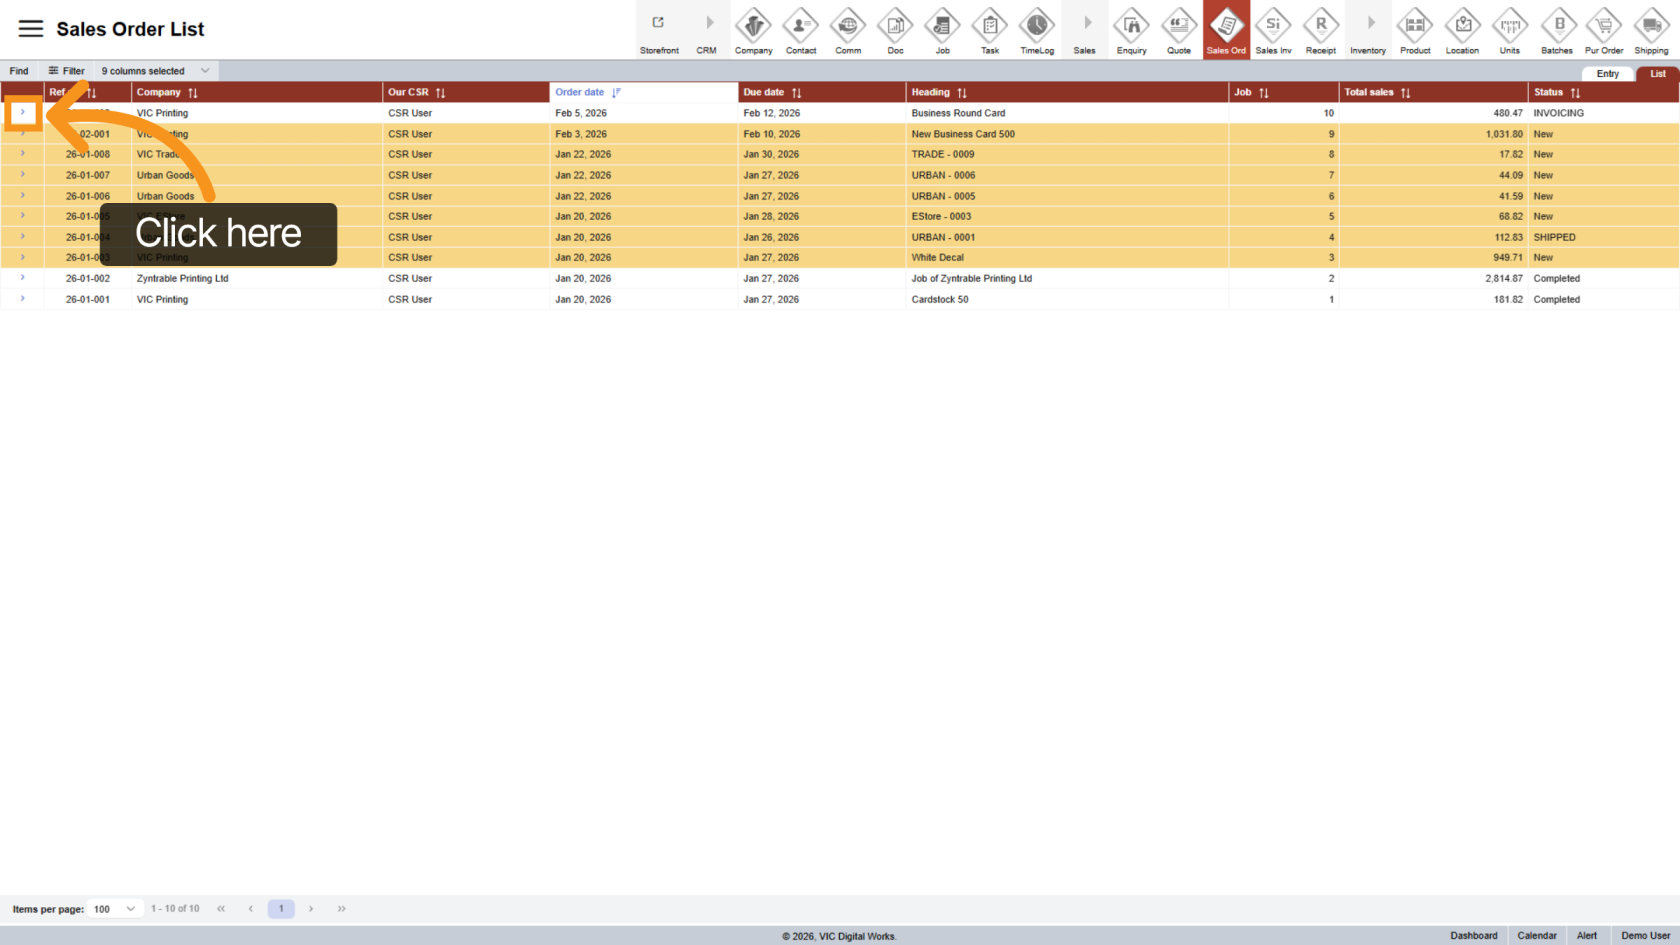Switch to the Entry tab
The height and width of the screenshot is (945, 1680).
click(x=1607, y=74)
